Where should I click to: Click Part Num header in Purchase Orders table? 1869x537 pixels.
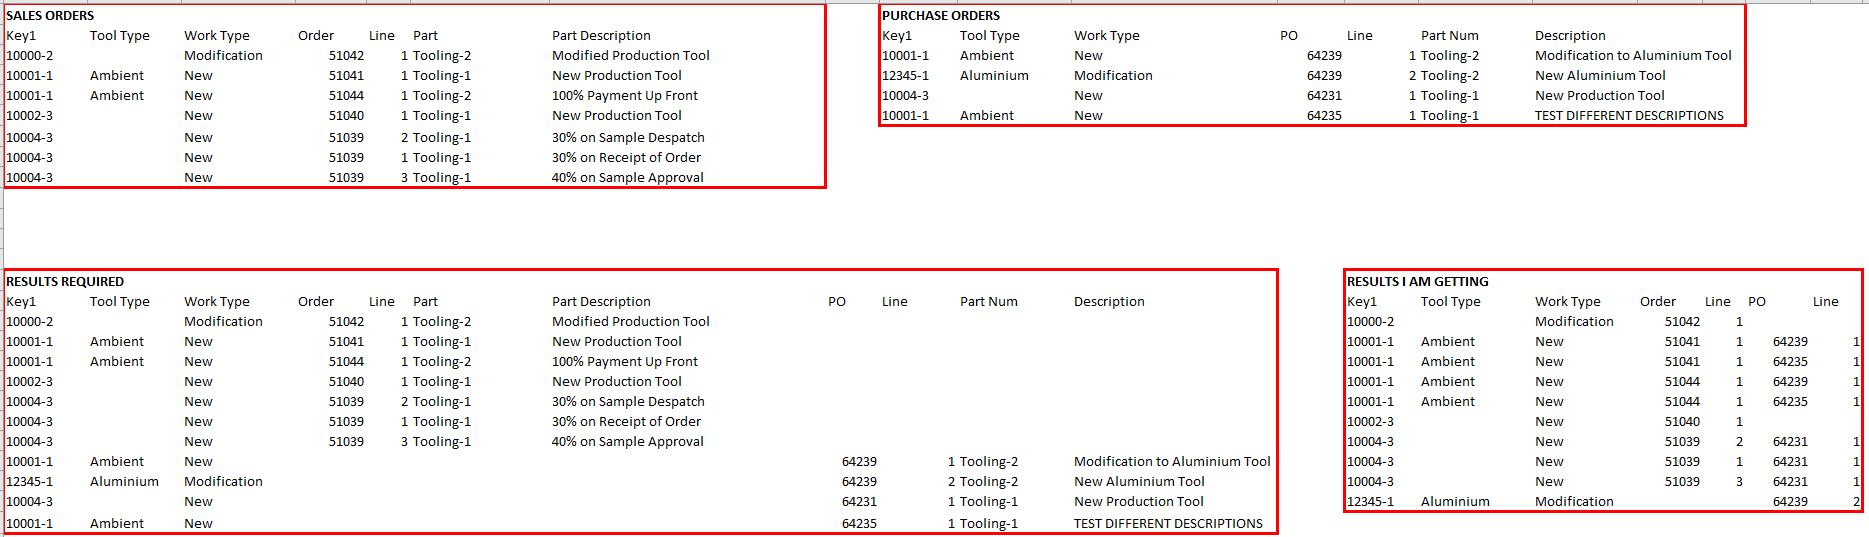click(x=1450, y=36)
